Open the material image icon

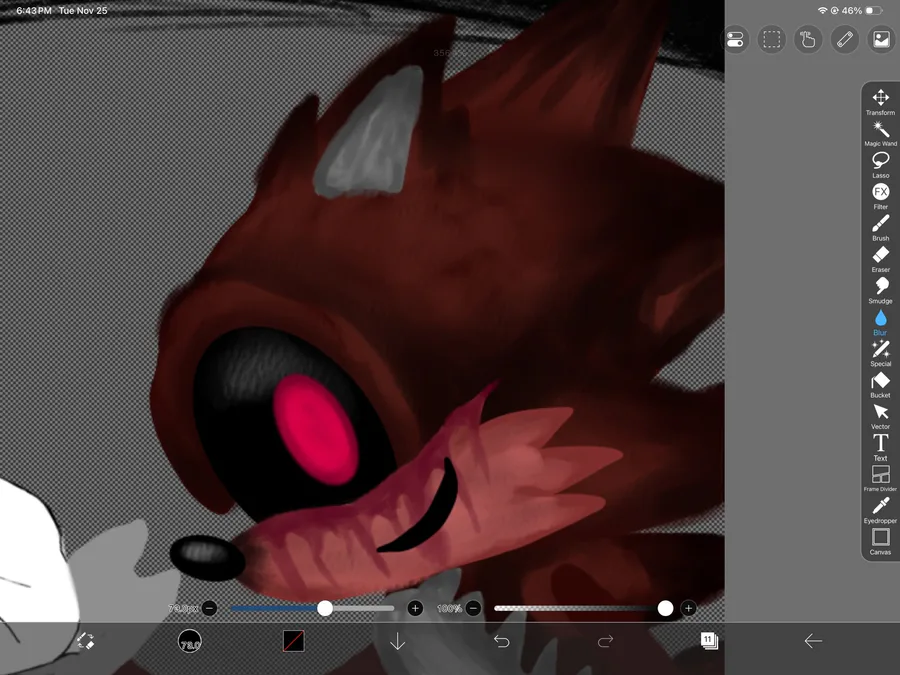(x=882, y=39)
